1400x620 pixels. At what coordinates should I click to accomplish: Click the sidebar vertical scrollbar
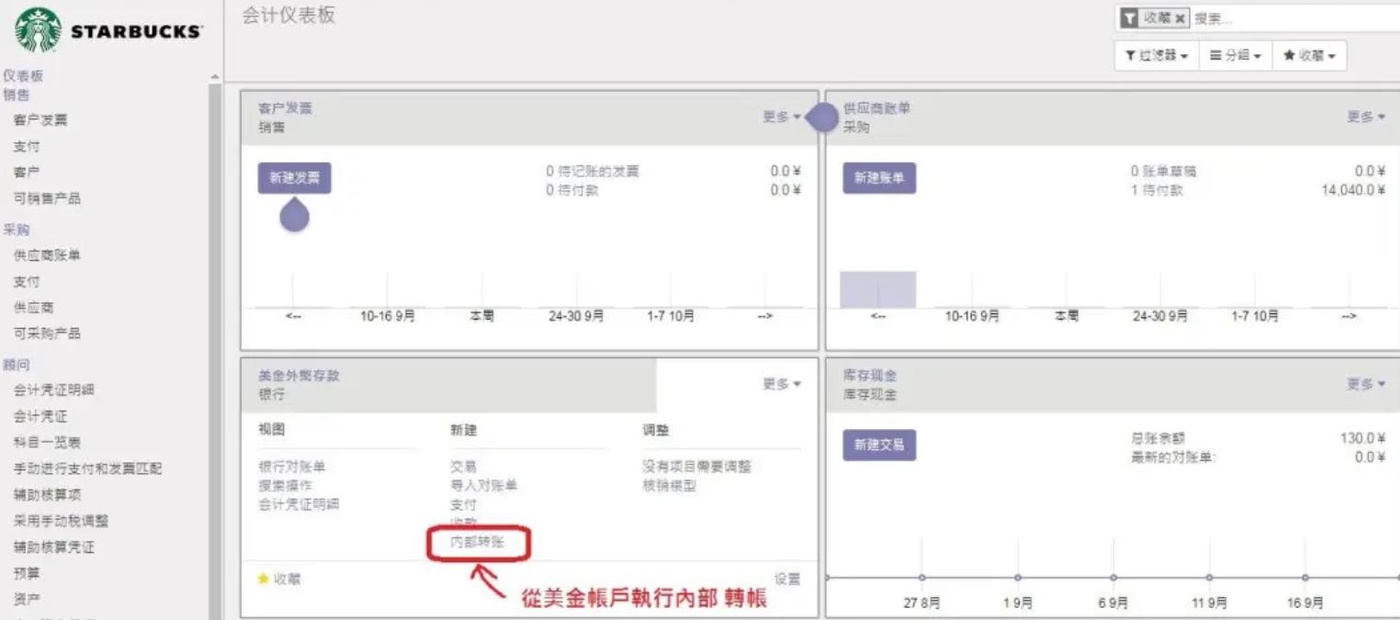(215, 350)
